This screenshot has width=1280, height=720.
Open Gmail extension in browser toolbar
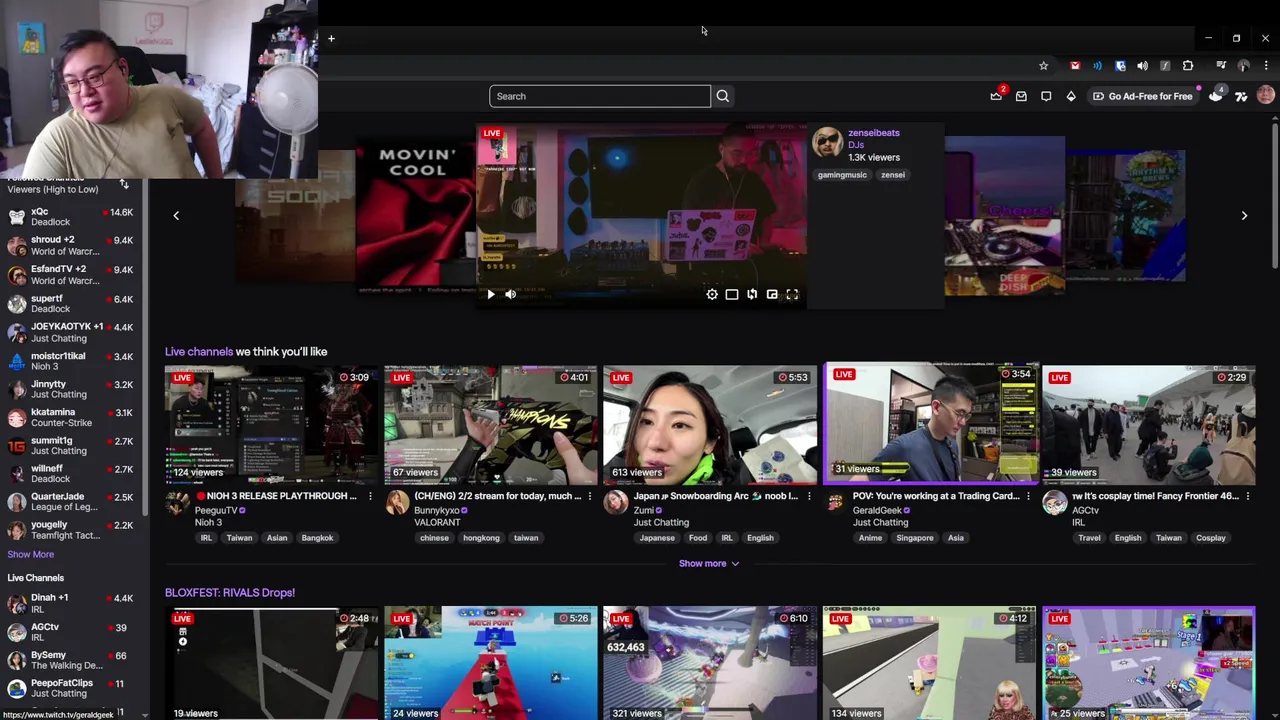pyautogui.click(x=1075, y=66)
